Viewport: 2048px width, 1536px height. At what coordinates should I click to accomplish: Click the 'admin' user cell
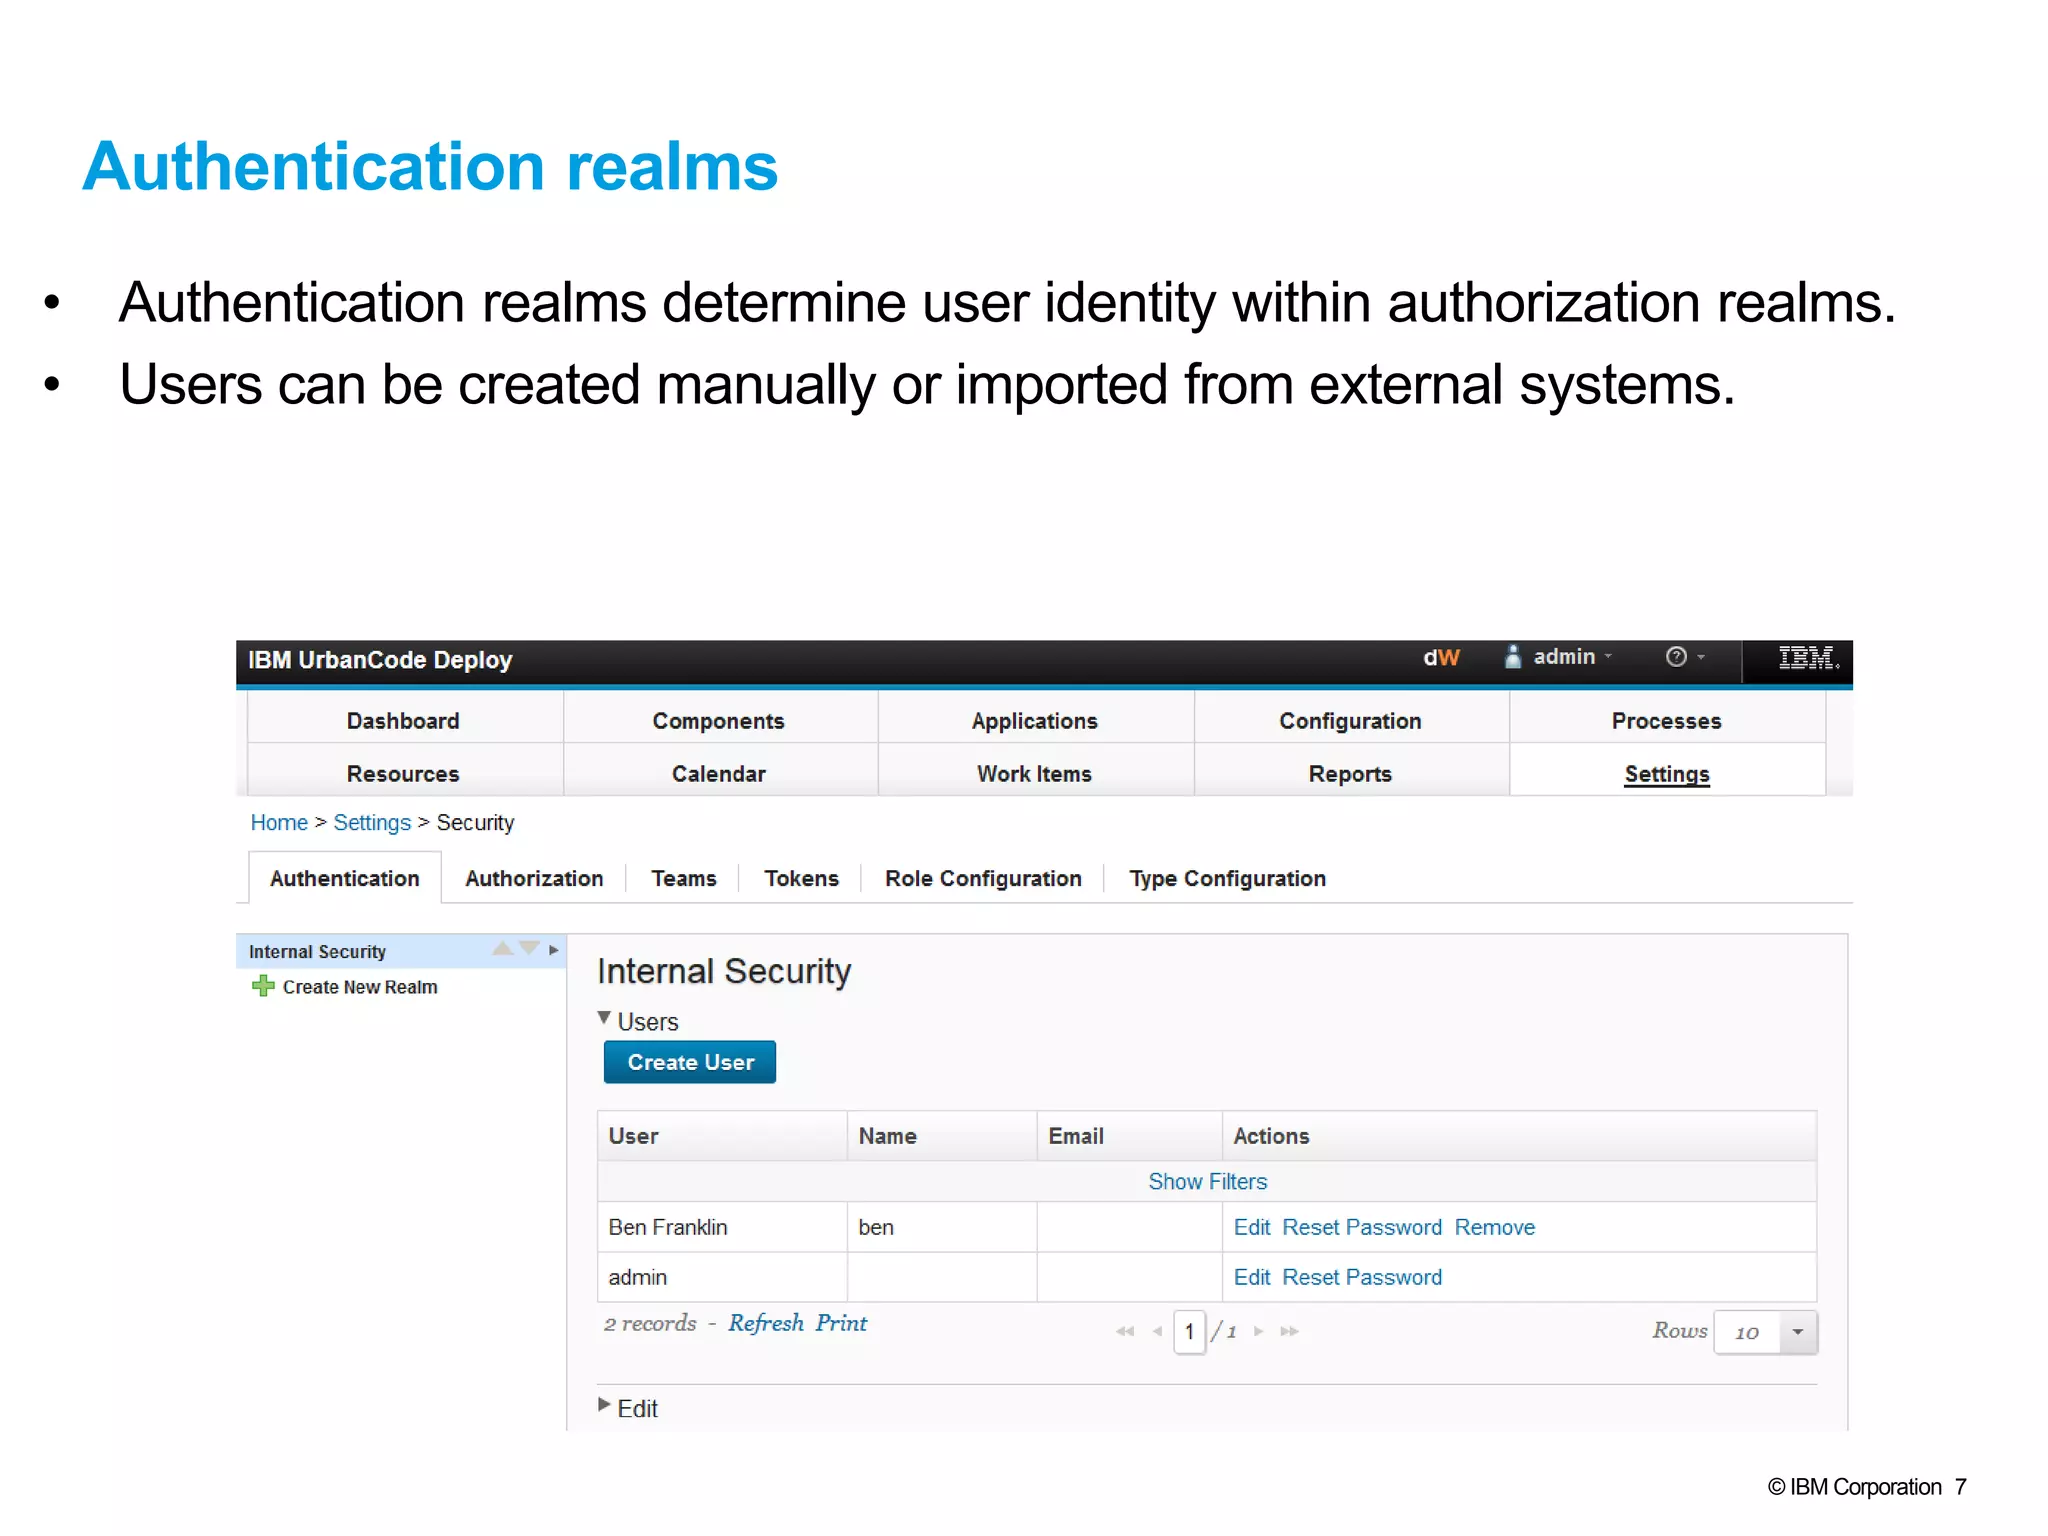click(722, 1277)
